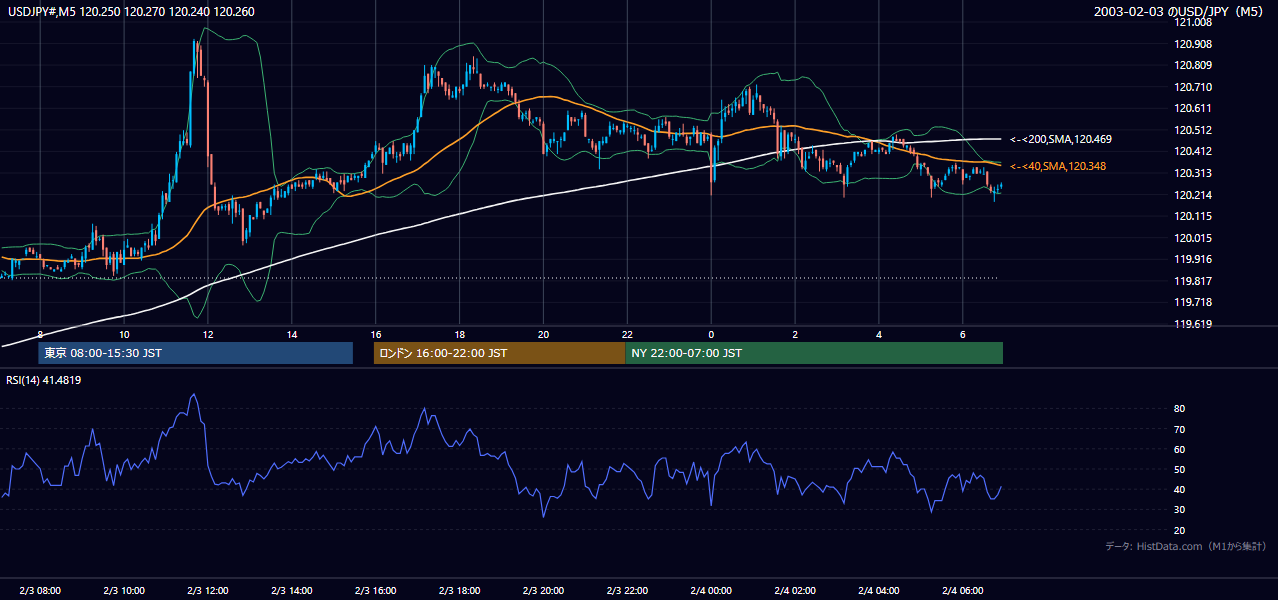Click RSI scale value 50
The height and width of the screenshot is (600, 1278).
click(1180, 469)
